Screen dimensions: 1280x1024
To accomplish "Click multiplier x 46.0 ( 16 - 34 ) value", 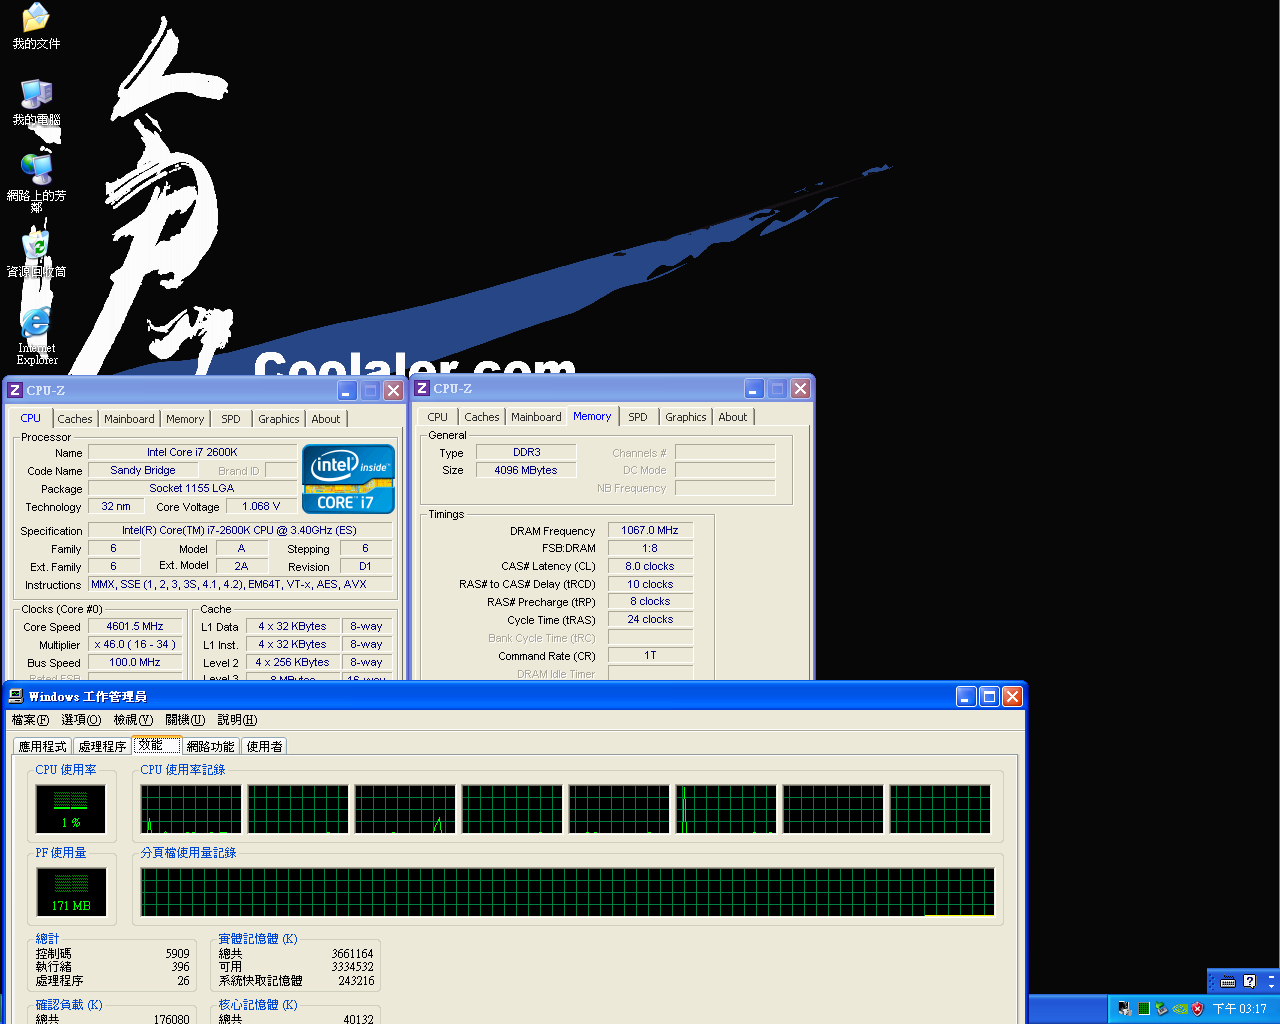I will tap(135, 644).
